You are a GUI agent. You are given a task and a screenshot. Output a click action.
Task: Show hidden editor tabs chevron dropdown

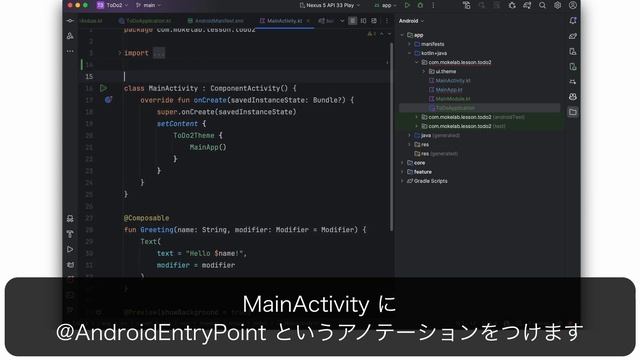[x=342, y=21]
